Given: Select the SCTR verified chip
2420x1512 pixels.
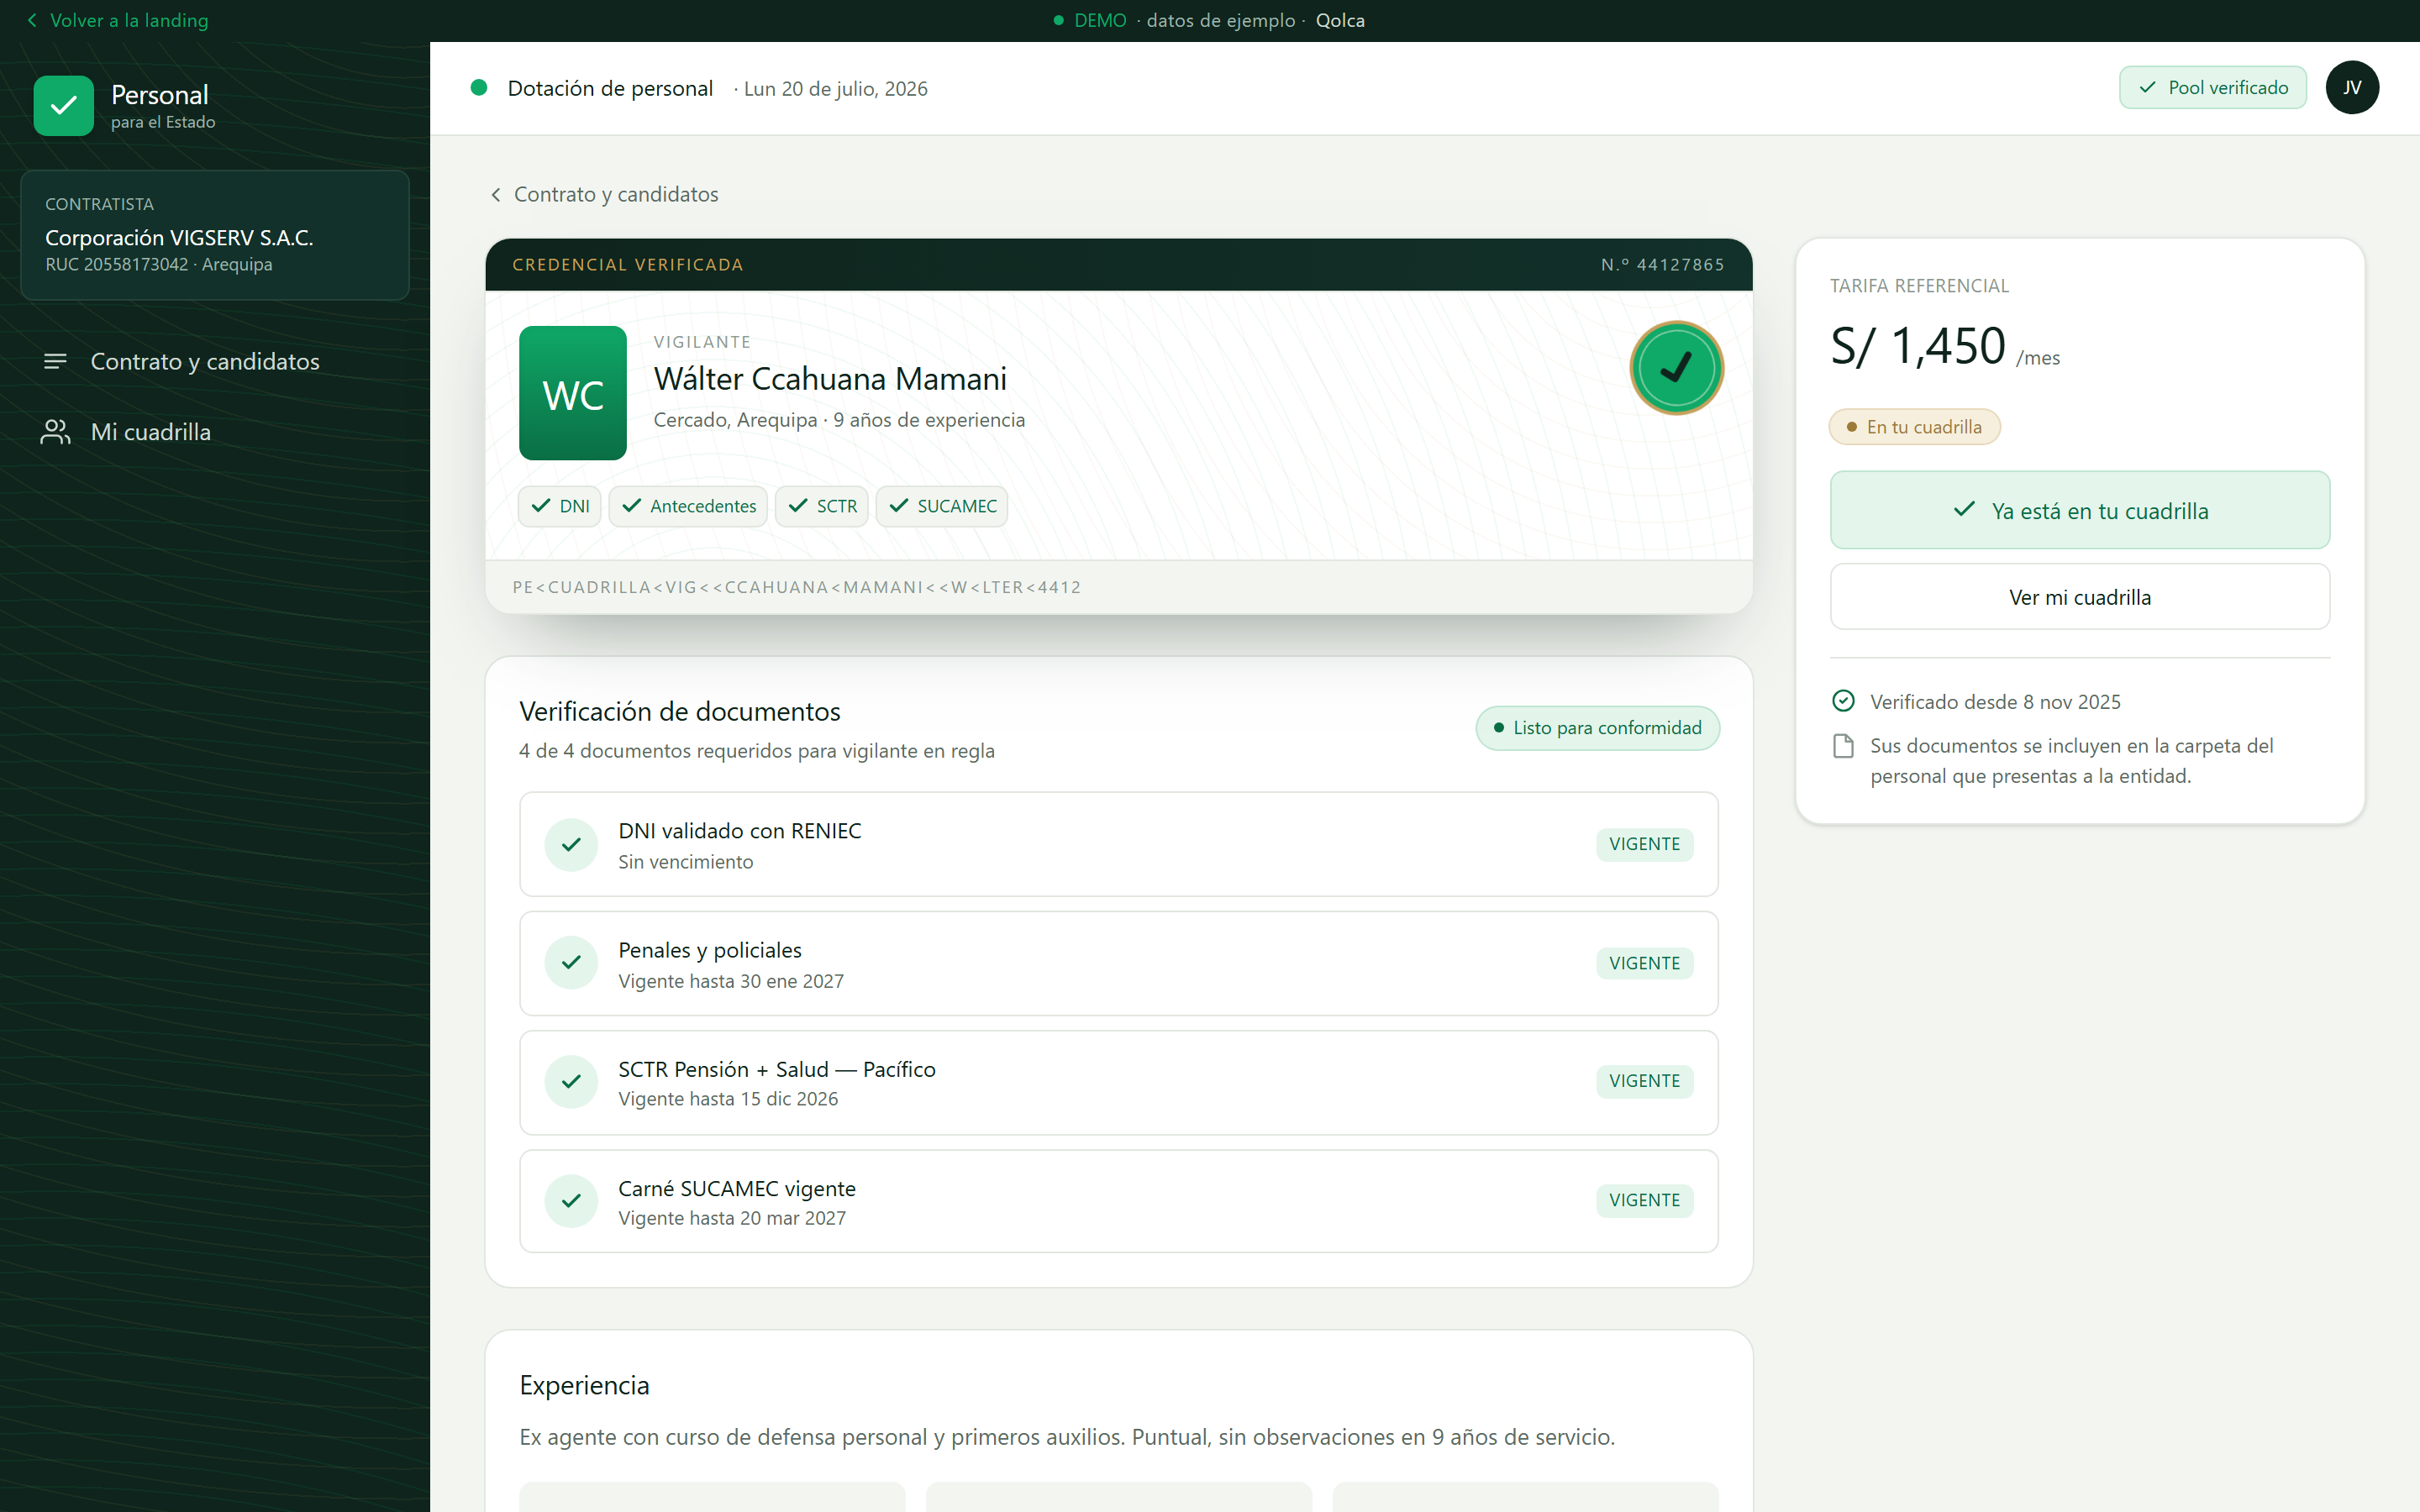Looking at the screenshot, I should pyautogui.click(x=822, y=506).
